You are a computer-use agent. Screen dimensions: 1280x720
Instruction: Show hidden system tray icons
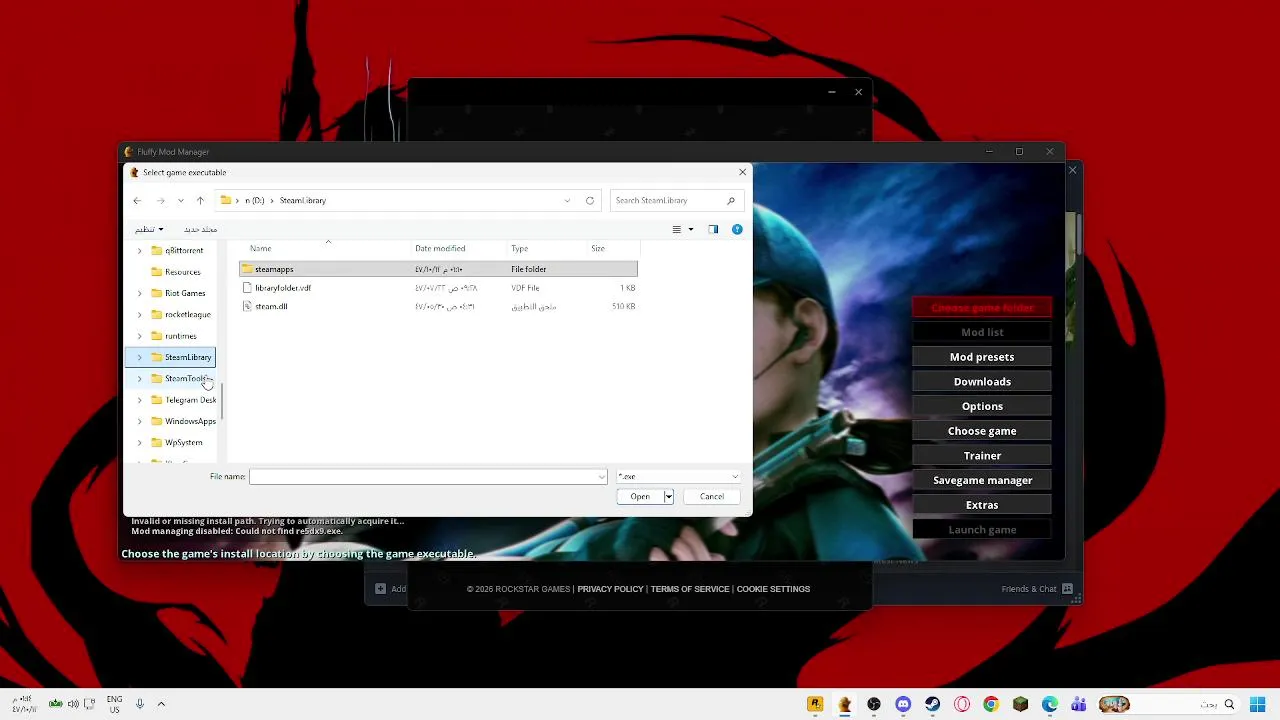coord(161,704)
